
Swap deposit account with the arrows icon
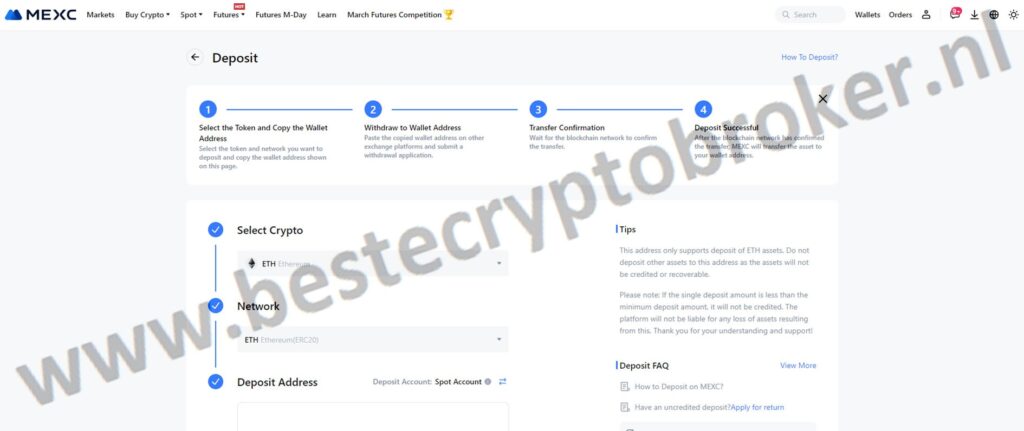502,381
